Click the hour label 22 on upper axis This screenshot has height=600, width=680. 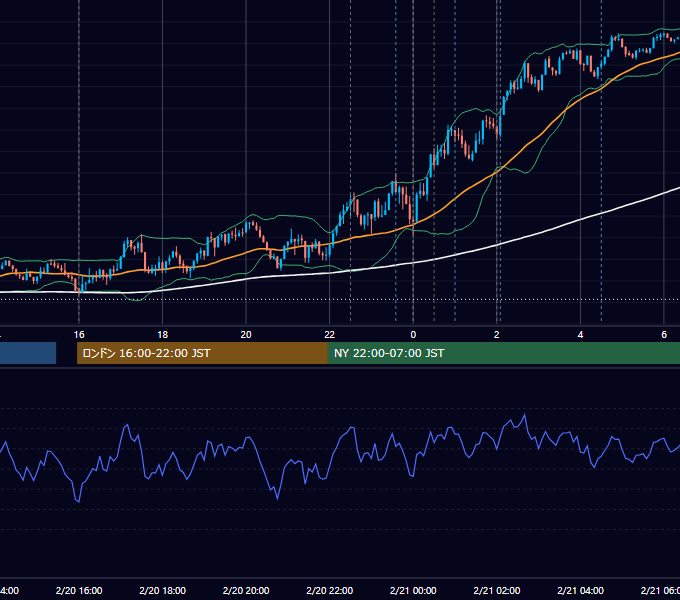pyautogui.click(x=330, y=335)
